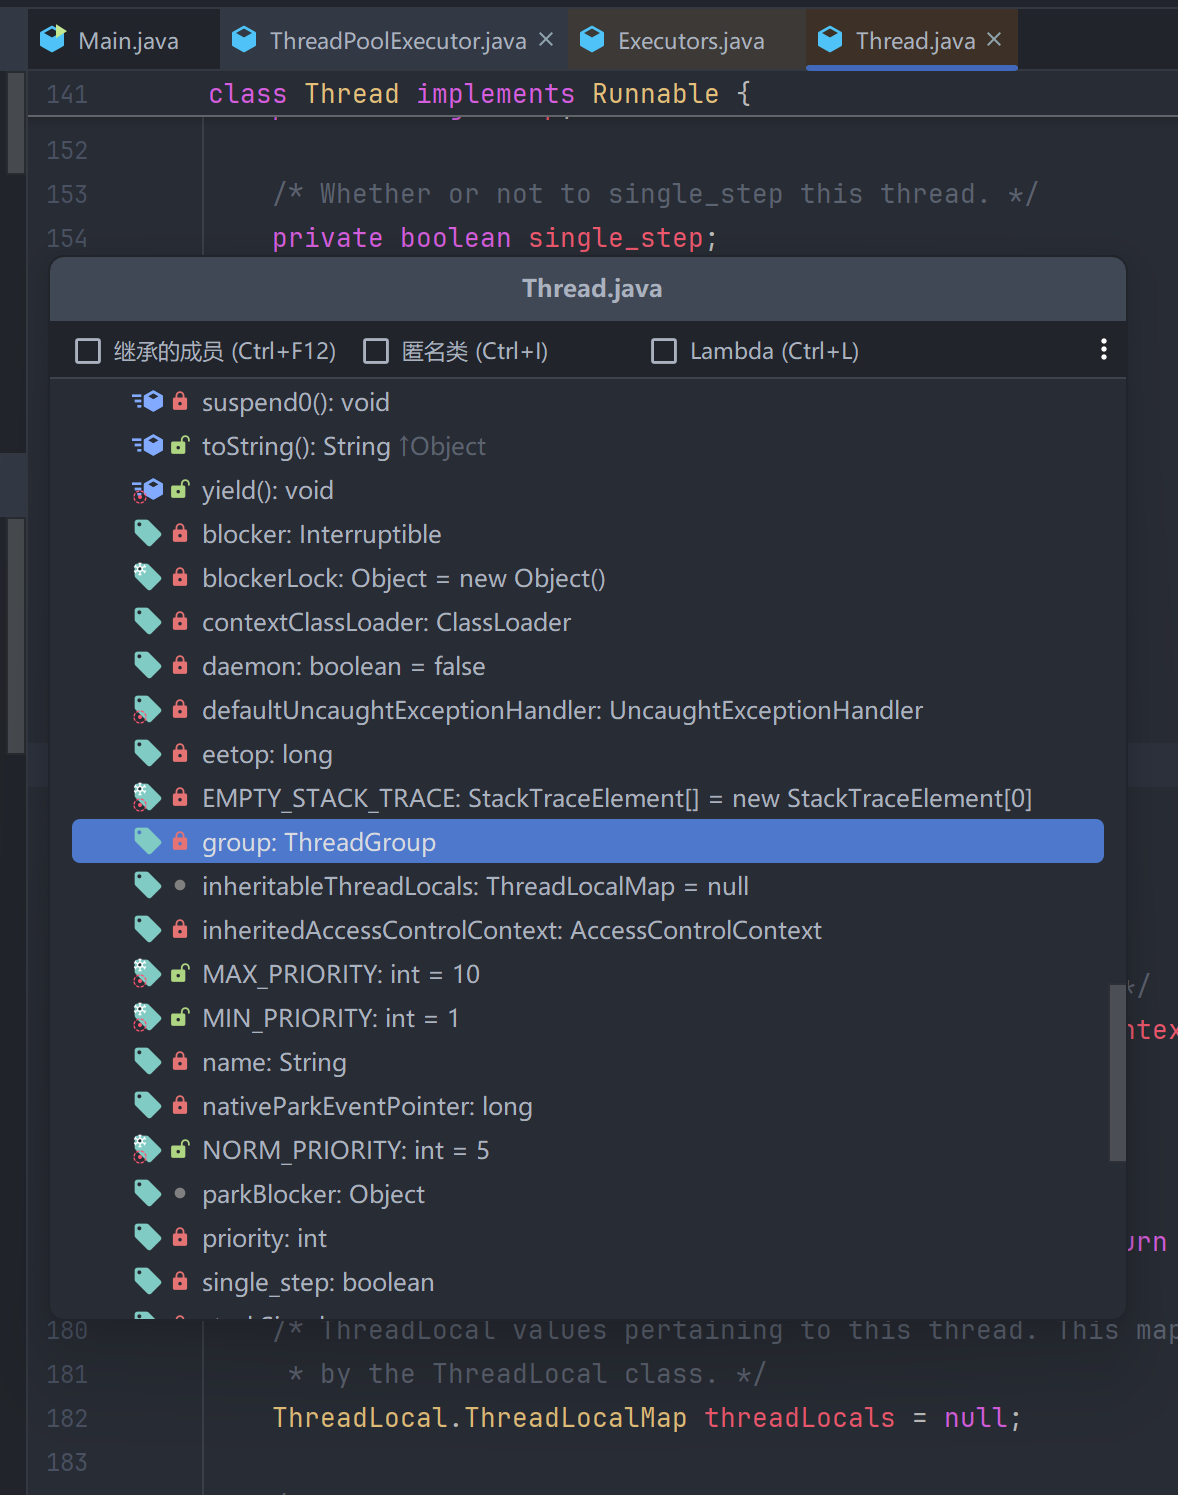Jump to the EMPTY_STACK_TRACE field
Screen dimensions: 1178x1495
[616, 798]
